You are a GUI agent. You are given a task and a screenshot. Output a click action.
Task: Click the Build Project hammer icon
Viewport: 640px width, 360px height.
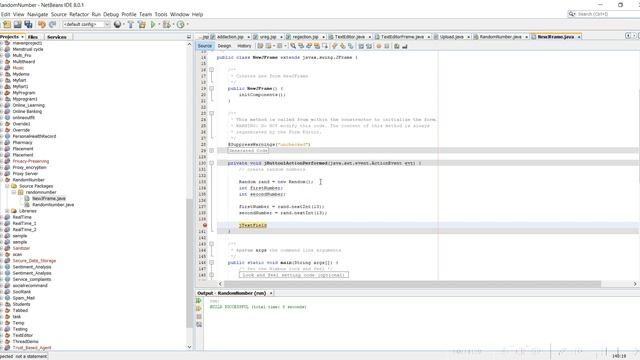(131, 25)
